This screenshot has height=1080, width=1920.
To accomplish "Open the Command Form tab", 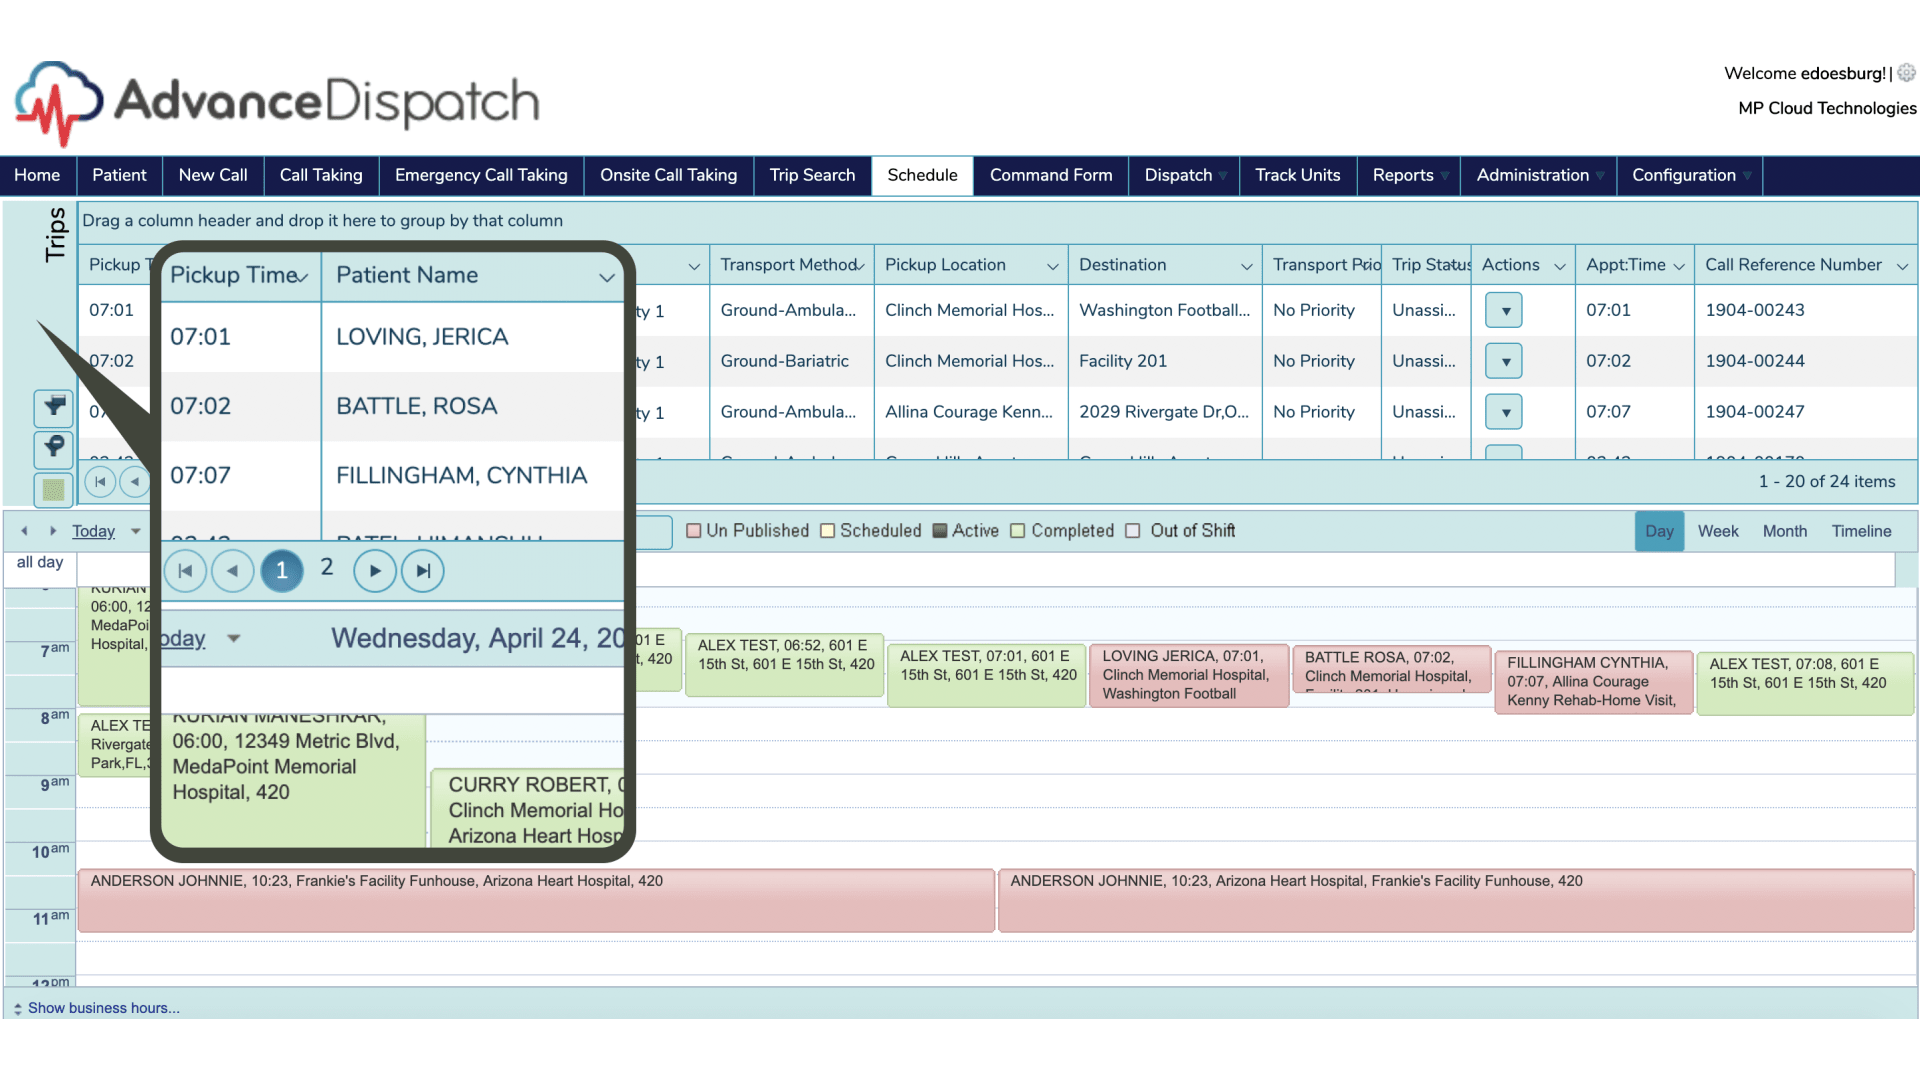I will [1050, 175].
